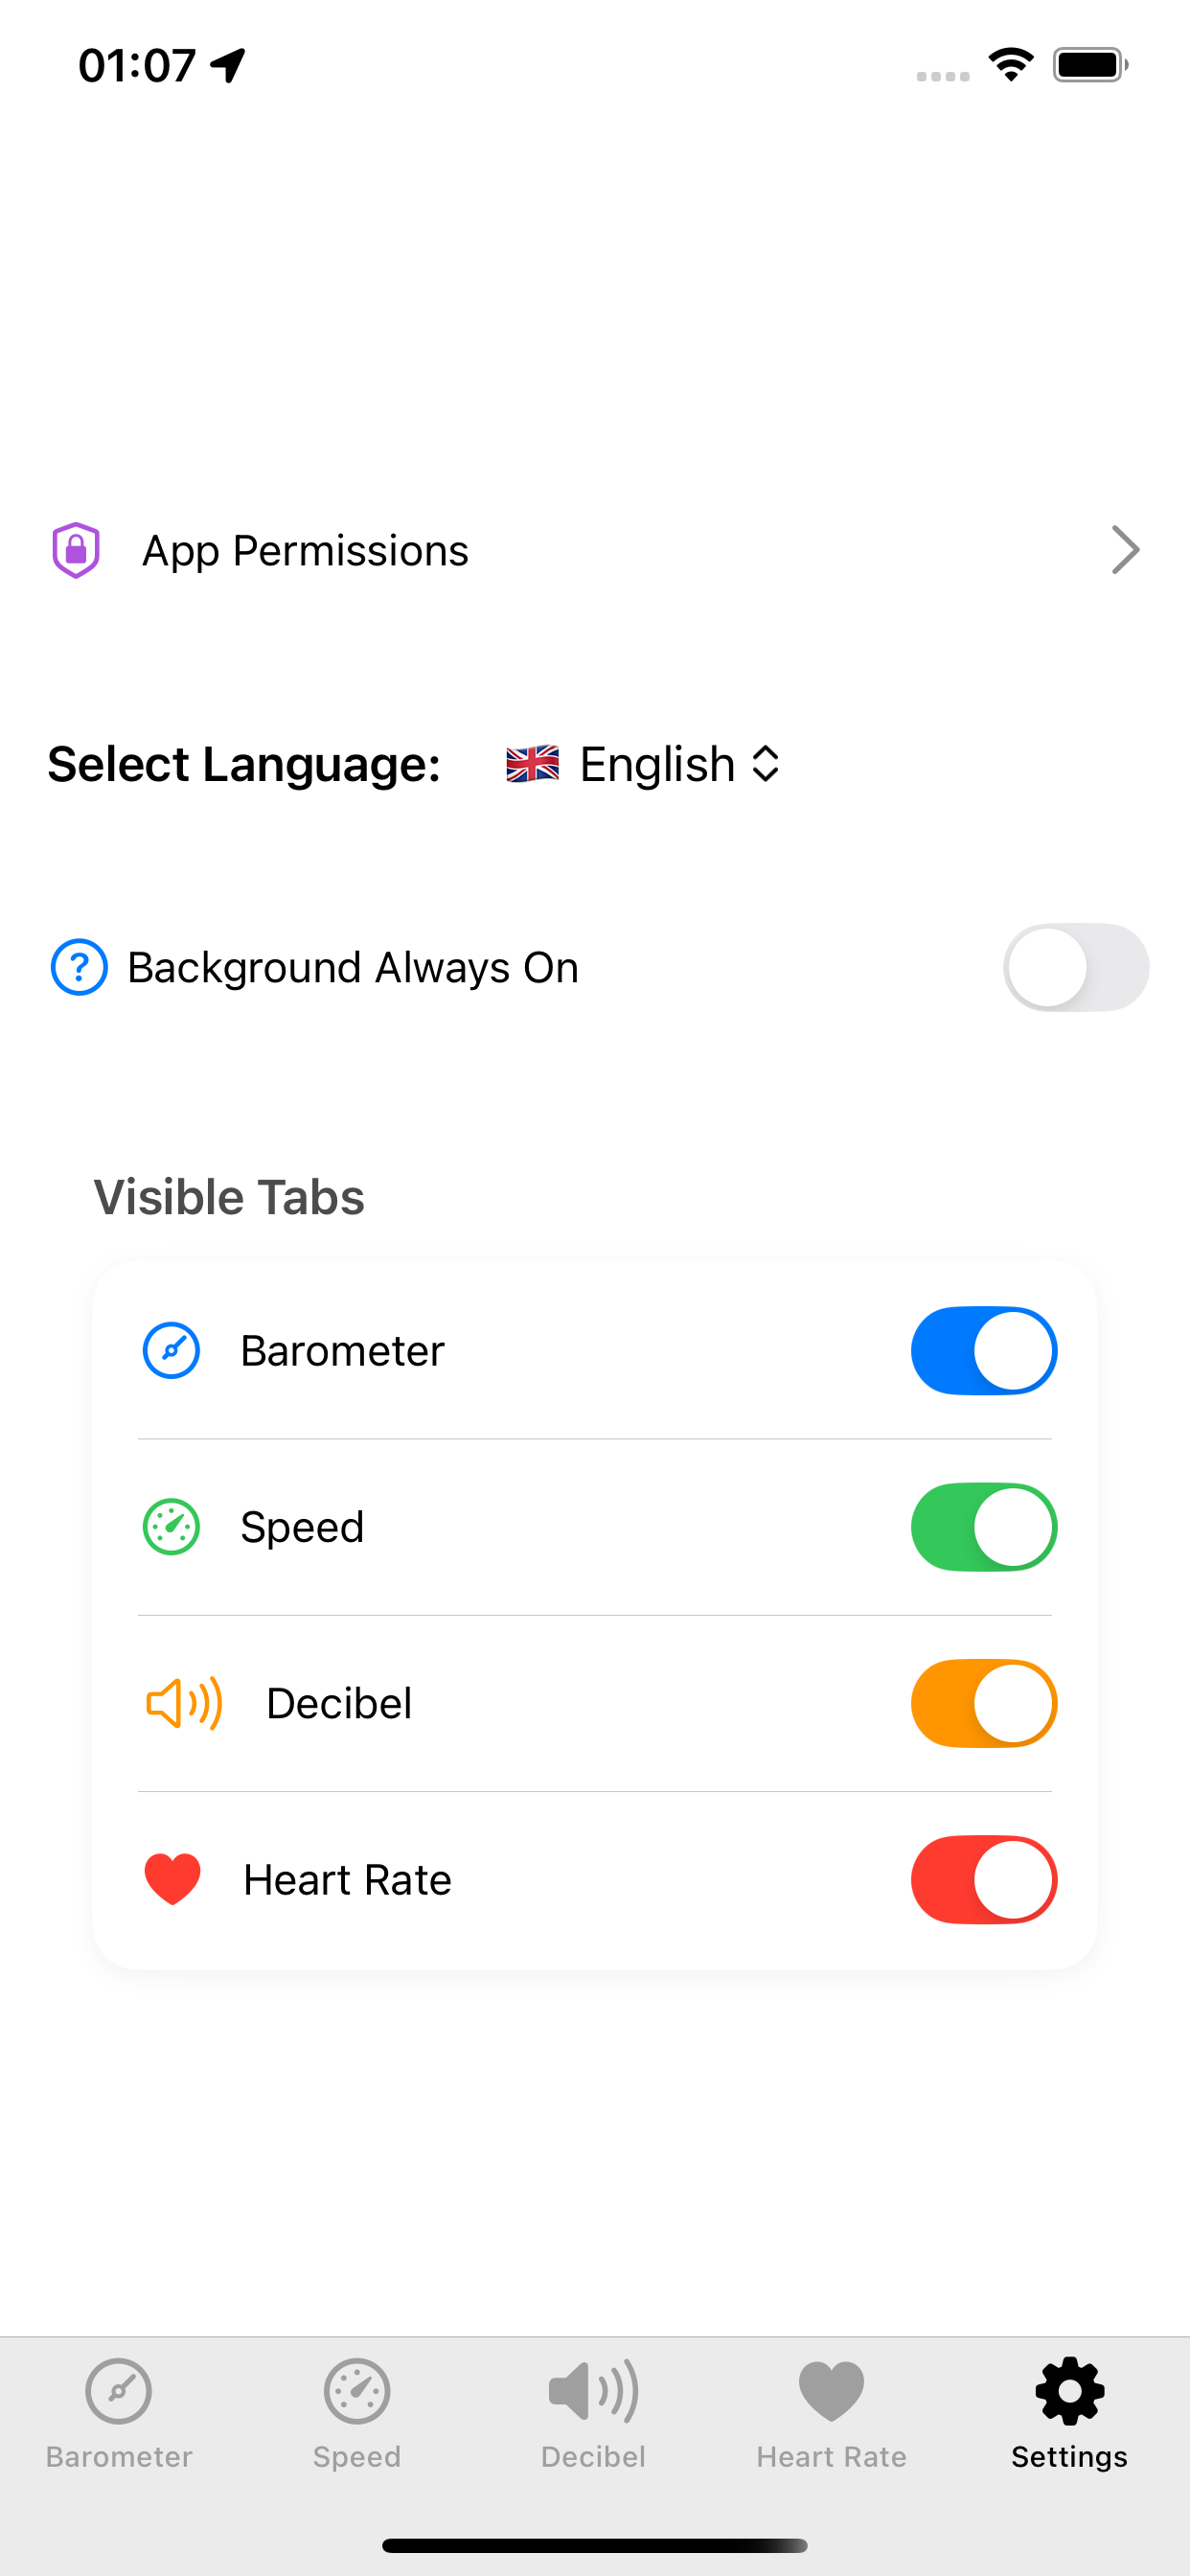
Task: Switch off the orange Decibel toggle
Action: 984,1703
